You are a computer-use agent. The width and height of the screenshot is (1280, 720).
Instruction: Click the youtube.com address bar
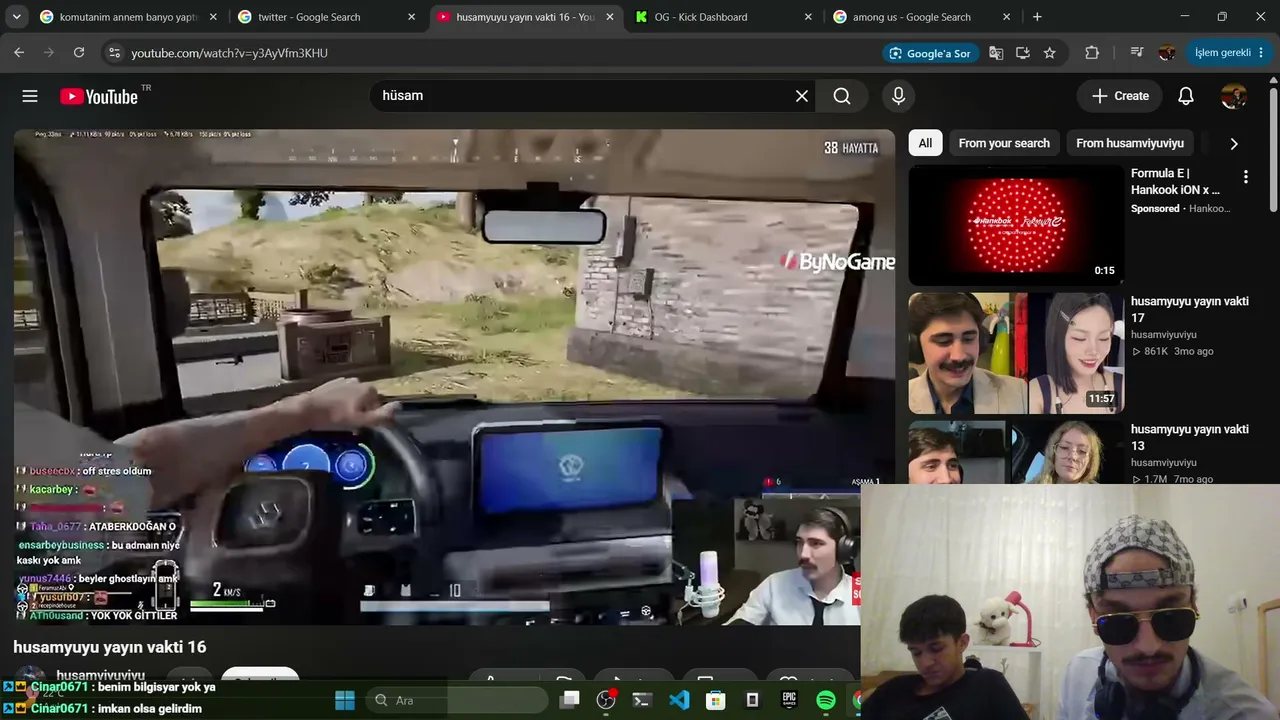(x=500, y=53)
